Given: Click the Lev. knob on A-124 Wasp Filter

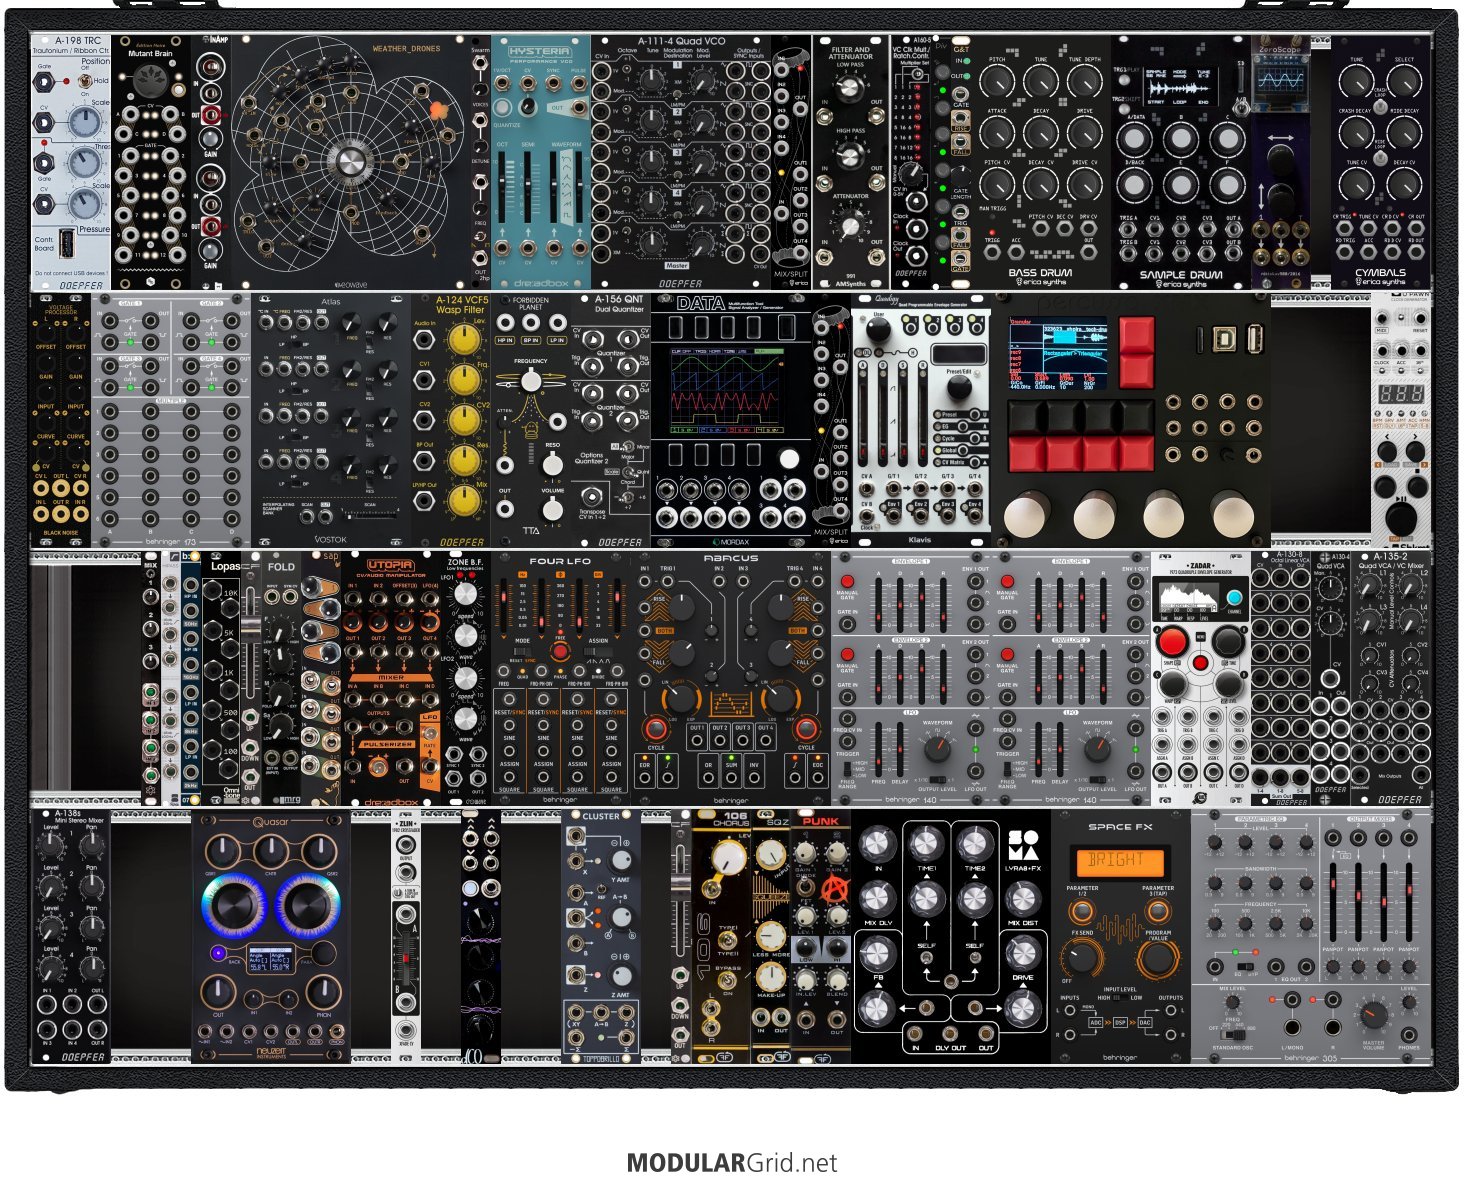Looking at the screenshot, I should [462, 339].
